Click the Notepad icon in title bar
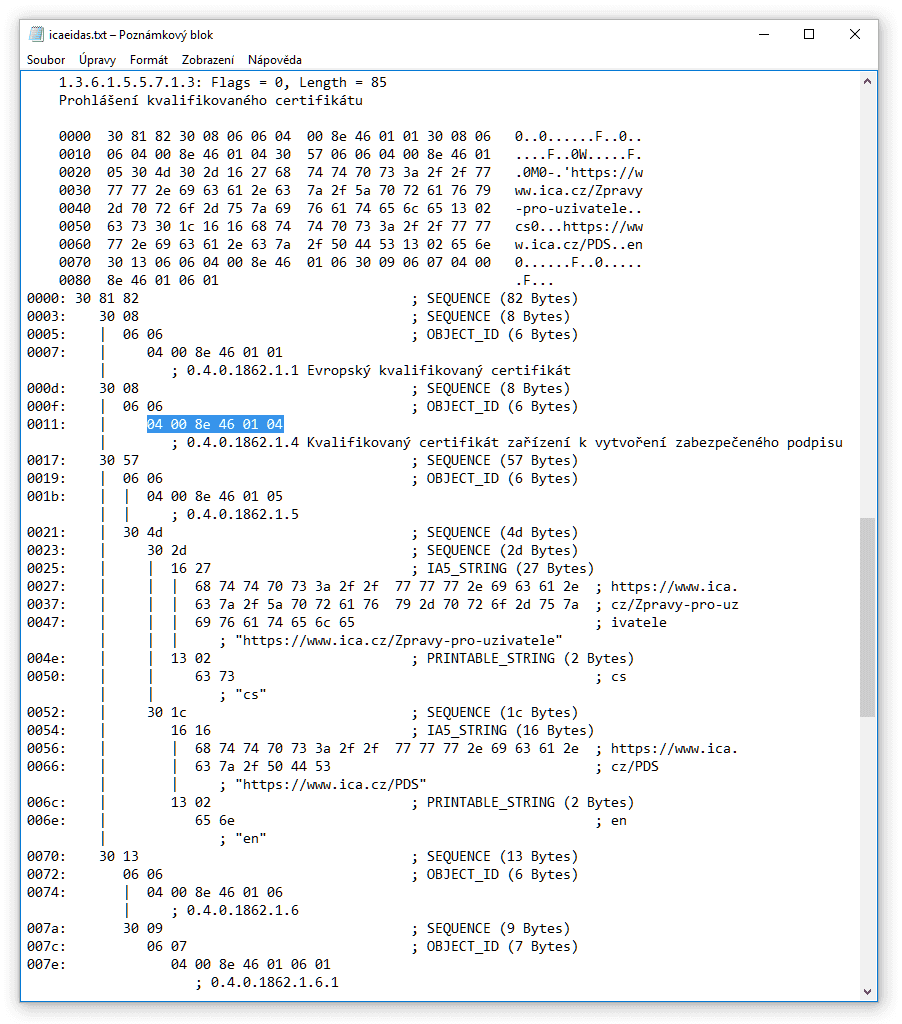This screenshot has width=902, height=1024. [x=37, y=35]
